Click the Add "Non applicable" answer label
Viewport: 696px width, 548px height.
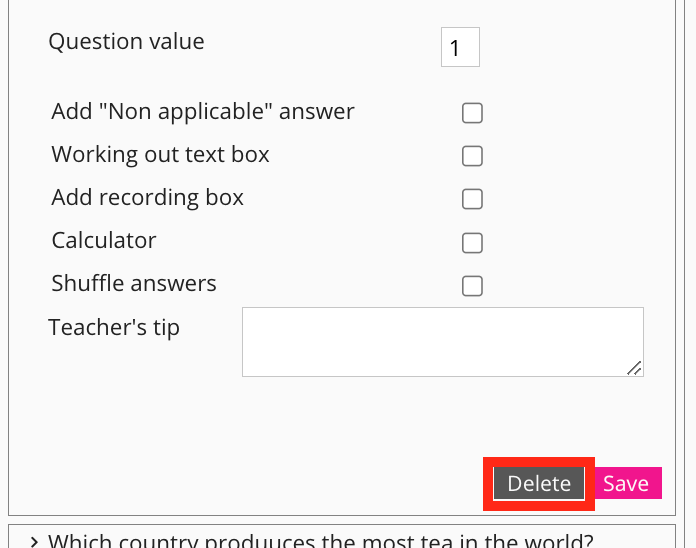tap(203, 112)
